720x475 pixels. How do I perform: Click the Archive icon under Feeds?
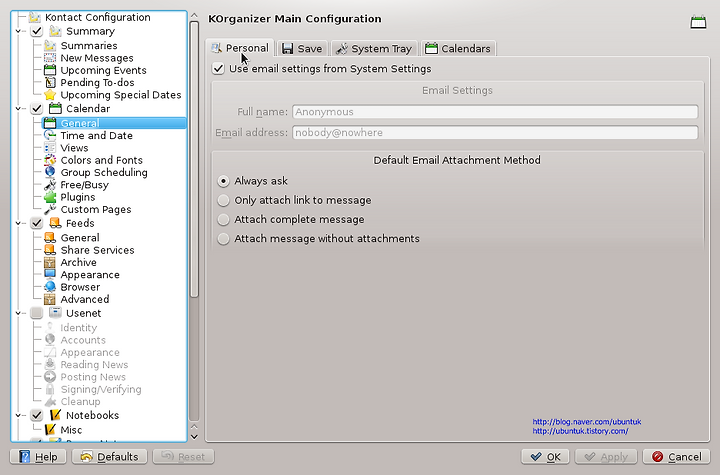pos(50,262)
